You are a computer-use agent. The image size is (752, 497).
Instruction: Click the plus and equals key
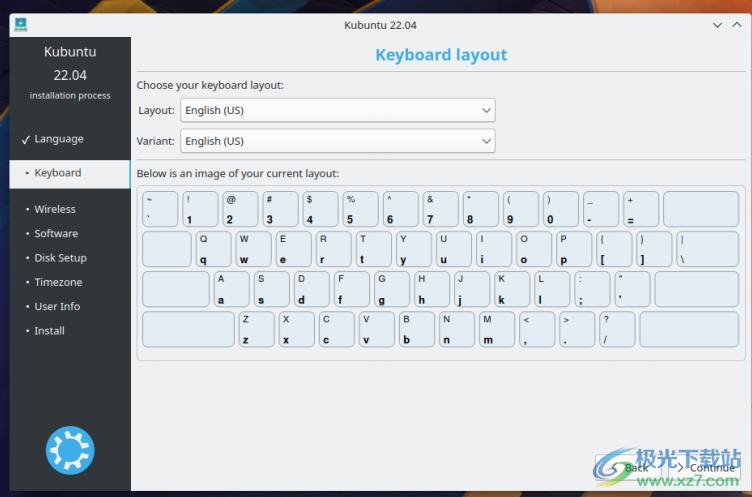[641, 209]
